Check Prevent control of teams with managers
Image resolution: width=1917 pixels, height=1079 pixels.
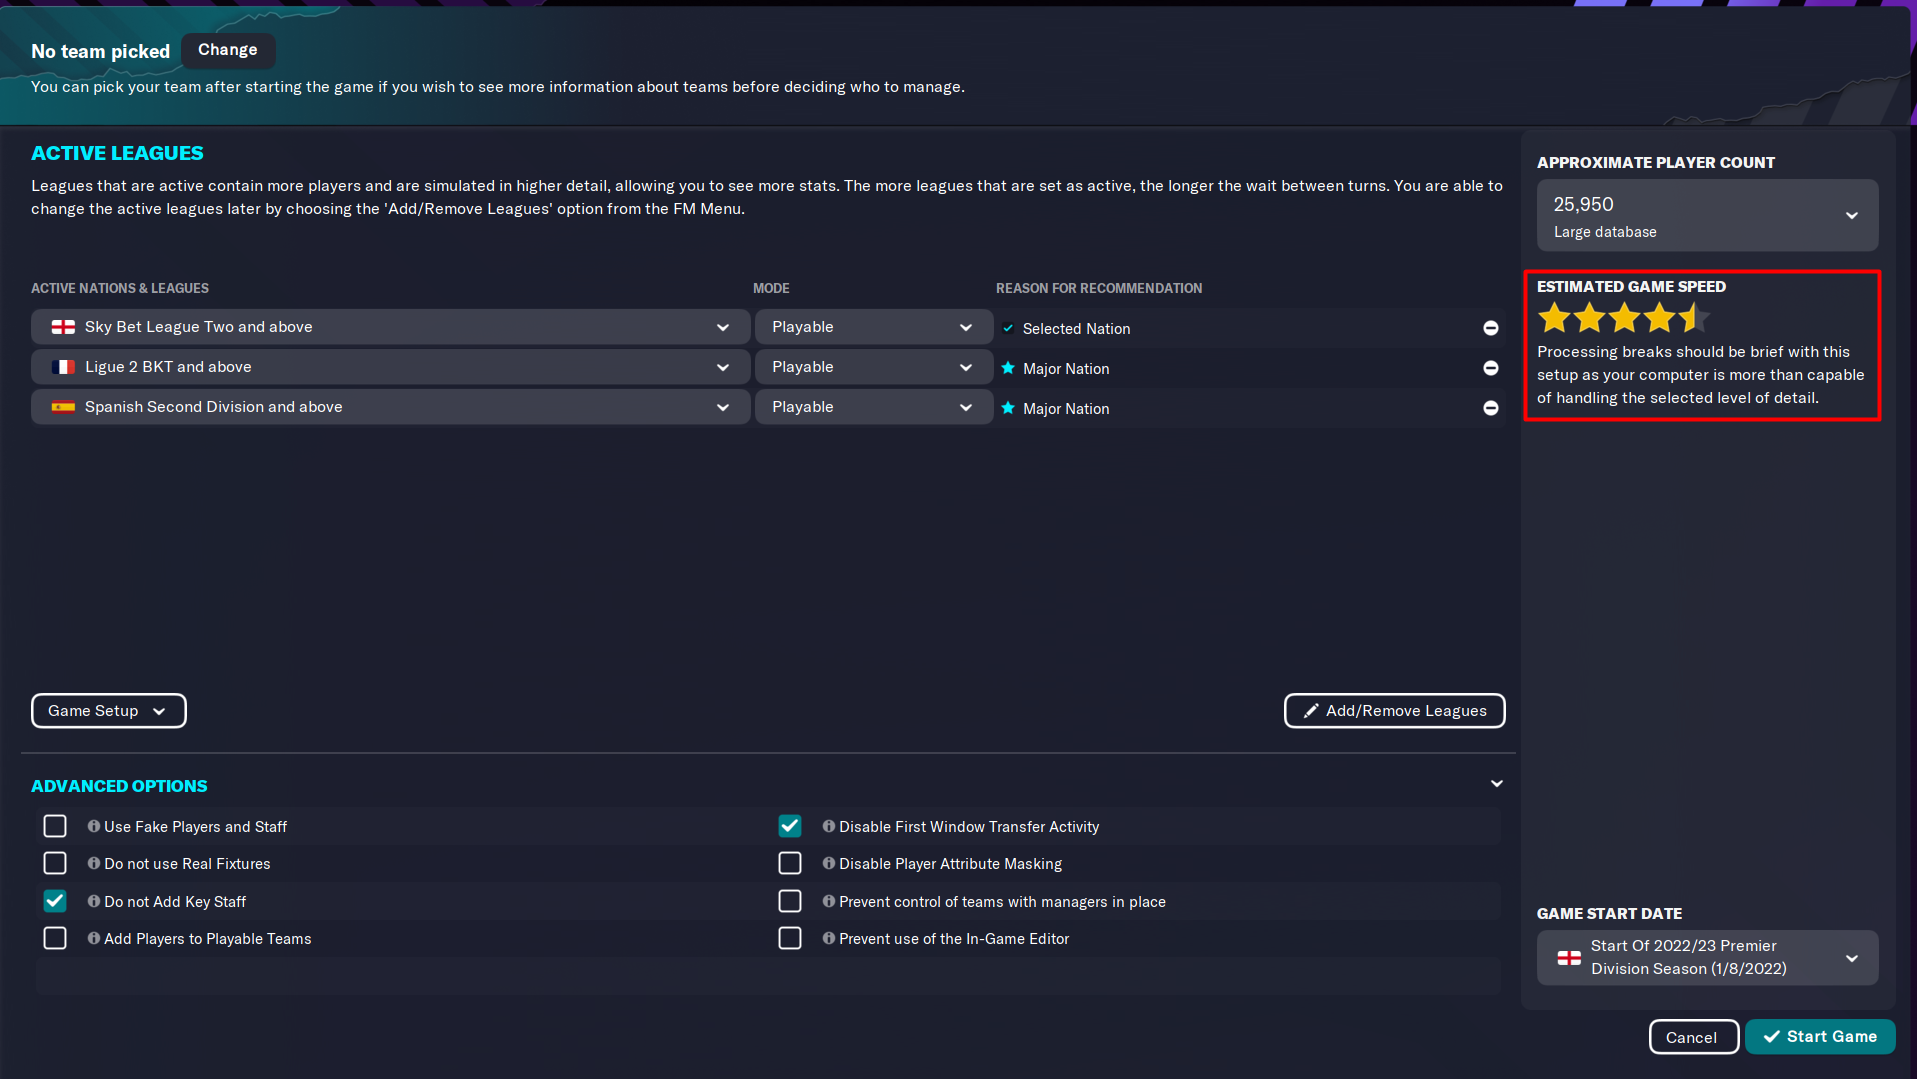[x=790, y=901]
